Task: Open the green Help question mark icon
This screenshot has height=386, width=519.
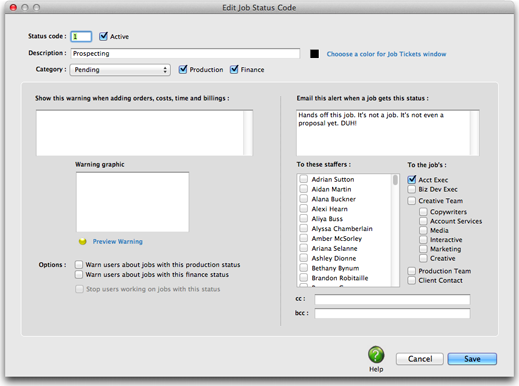Action: 376,355
